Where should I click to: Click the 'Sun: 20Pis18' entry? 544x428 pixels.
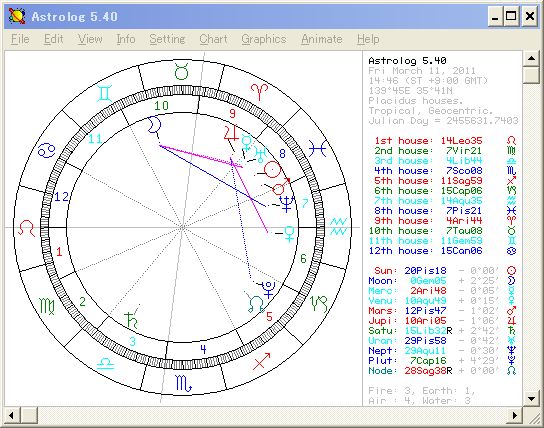[443, 271]
